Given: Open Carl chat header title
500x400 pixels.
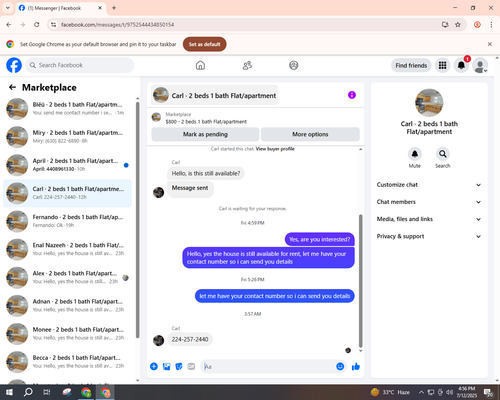Looking at the screenshot, I should coord(215,95).
